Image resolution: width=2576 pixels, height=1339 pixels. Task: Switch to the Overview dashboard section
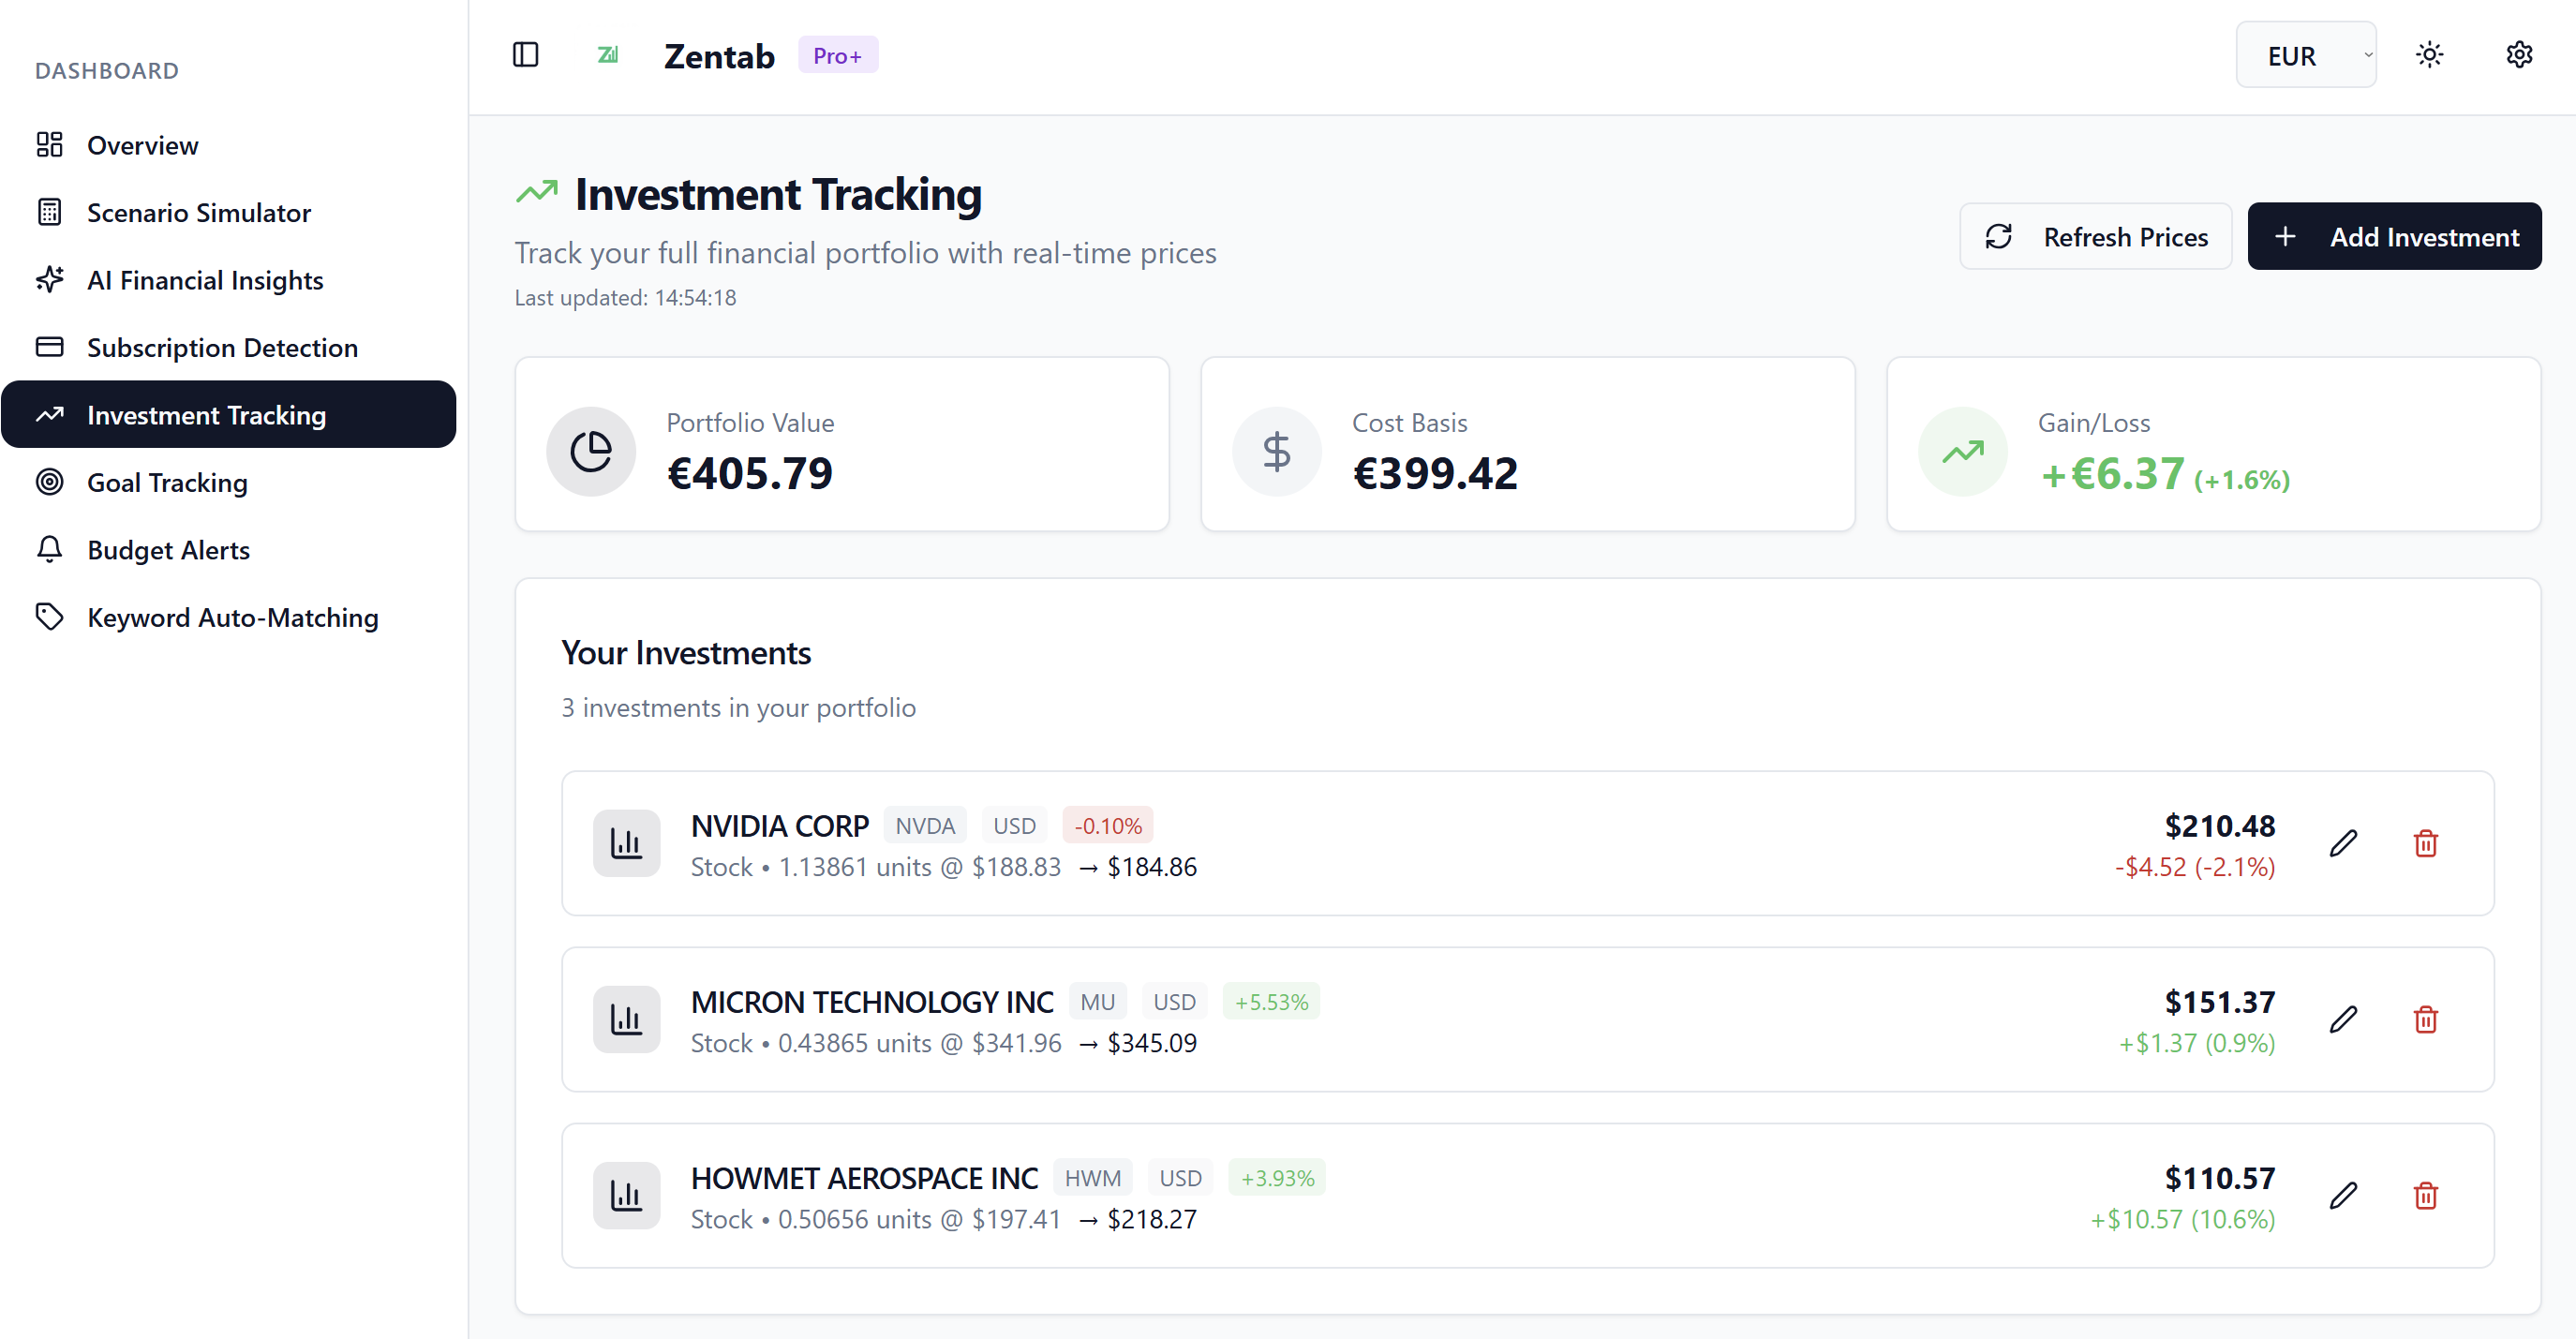point(143,145)
